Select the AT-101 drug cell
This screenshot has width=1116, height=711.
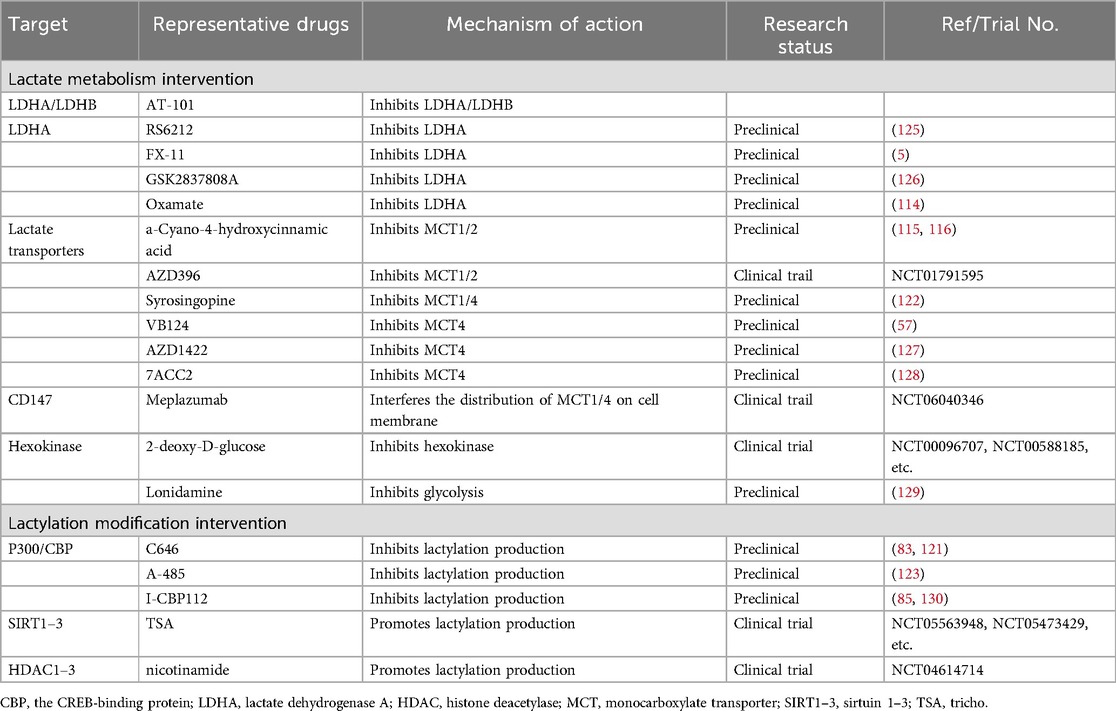pyautogui.click(x=251, y=105)
